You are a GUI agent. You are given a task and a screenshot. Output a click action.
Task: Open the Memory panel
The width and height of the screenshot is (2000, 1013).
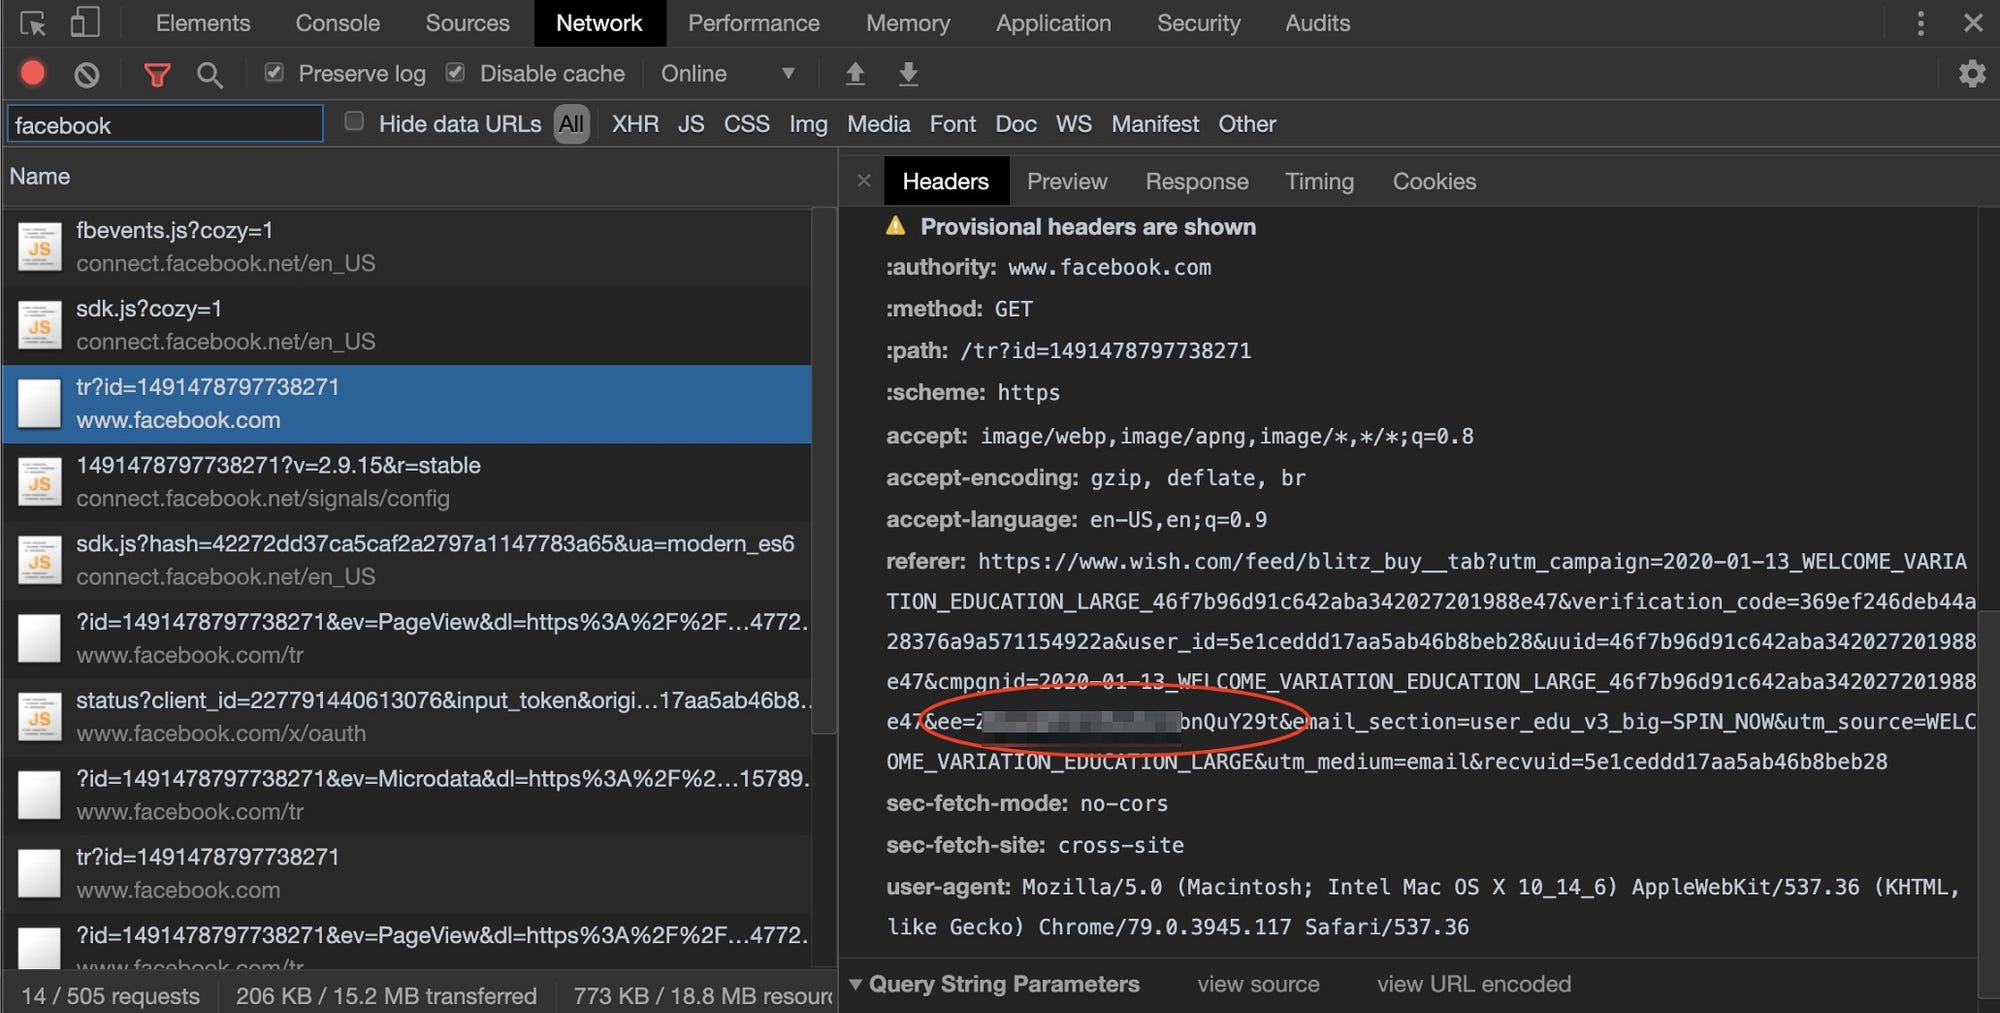[x=908, y=23]
